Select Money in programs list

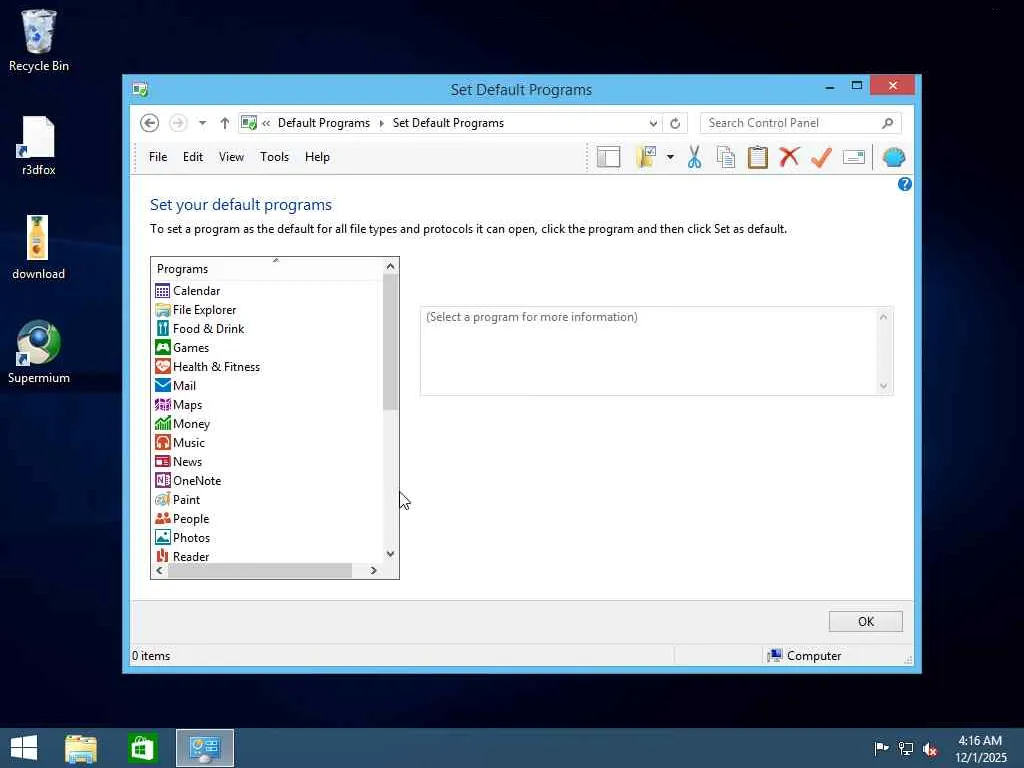(191, 423)
